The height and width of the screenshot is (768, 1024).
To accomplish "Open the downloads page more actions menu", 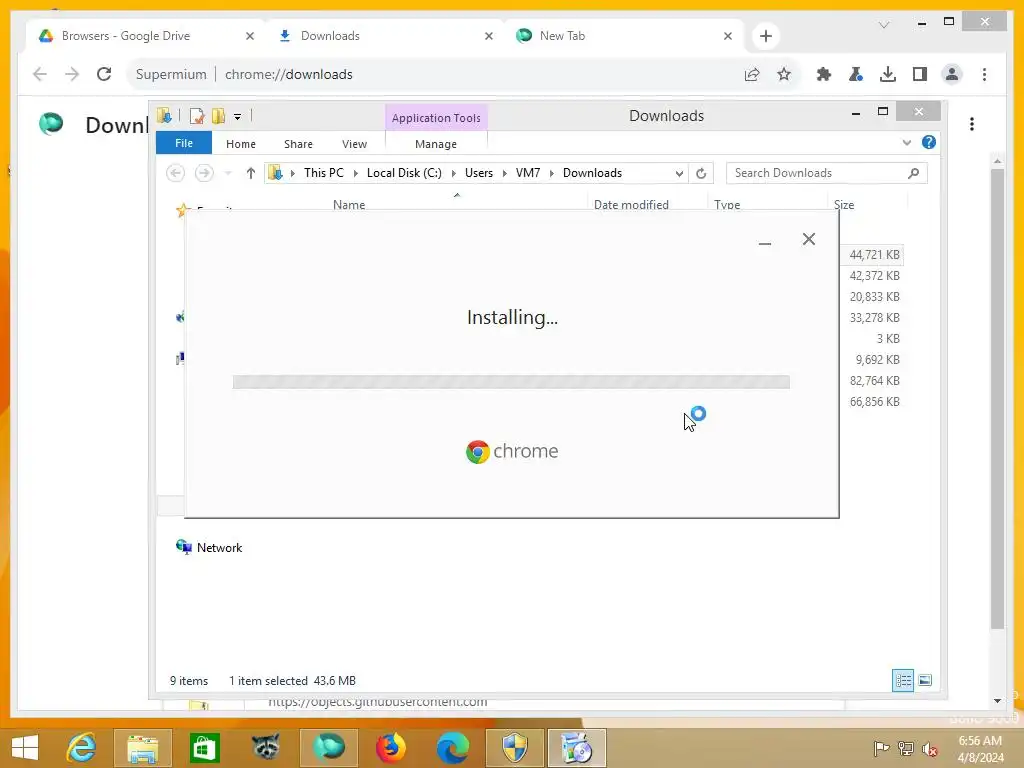I will (x=972, y=124).
